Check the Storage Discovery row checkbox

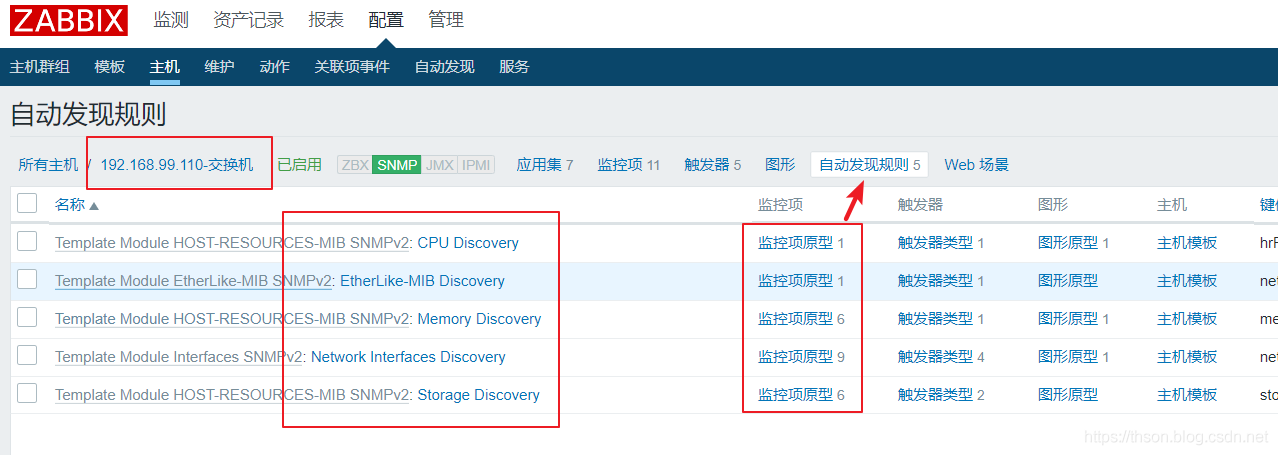27,393
